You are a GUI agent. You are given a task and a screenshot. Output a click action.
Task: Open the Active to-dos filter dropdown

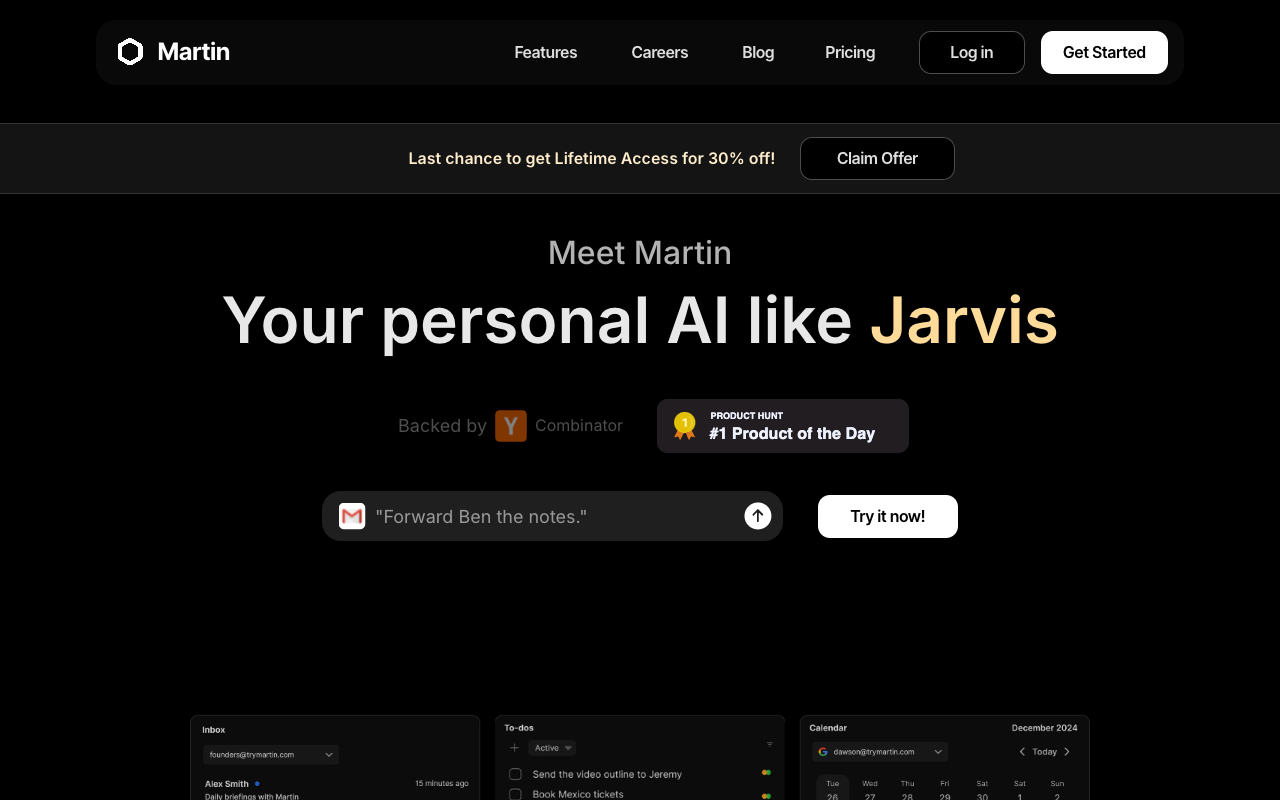tap(552, 747)
